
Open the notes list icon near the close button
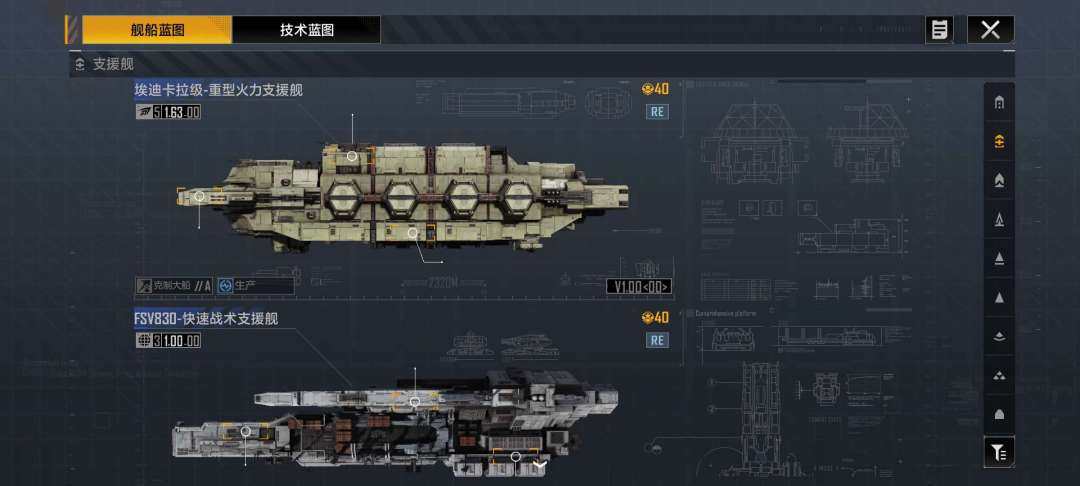tap(939, 30)
